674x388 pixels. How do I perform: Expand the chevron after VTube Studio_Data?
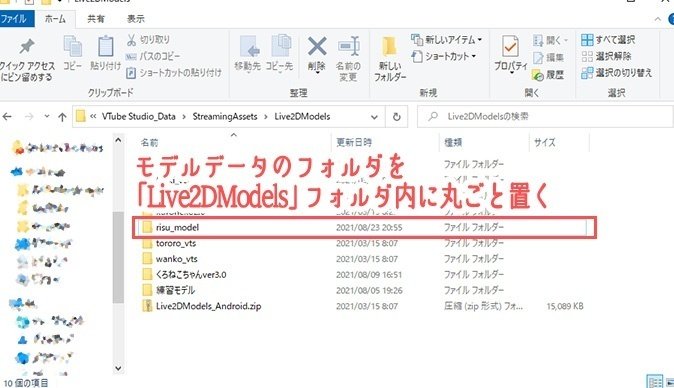click(184, 117)
